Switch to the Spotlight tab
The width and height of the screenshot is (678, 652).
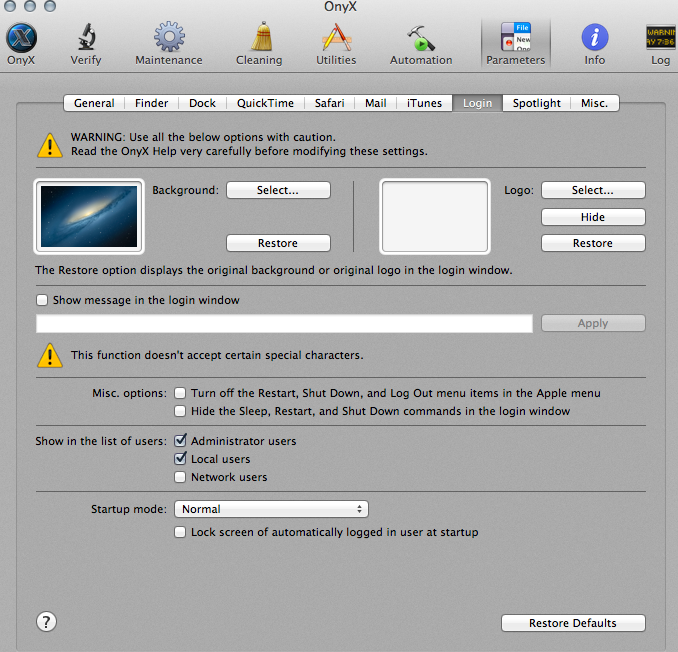pos(537,103)
